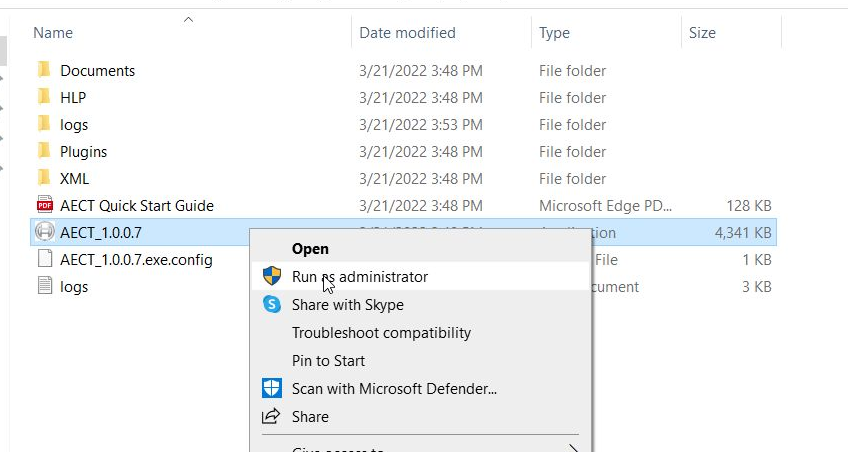This screenshot has width=848, height=452.
Task: Sort files by Name column header
Action: 53,33
